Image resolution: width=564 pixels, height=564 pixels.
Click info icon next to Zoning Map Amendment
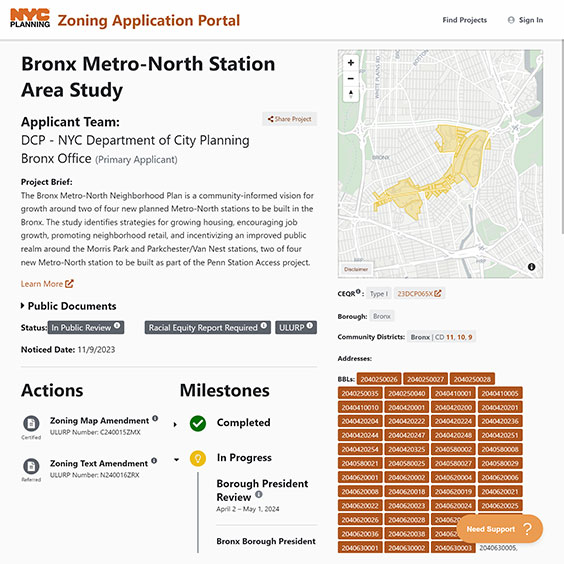(155, 418)
